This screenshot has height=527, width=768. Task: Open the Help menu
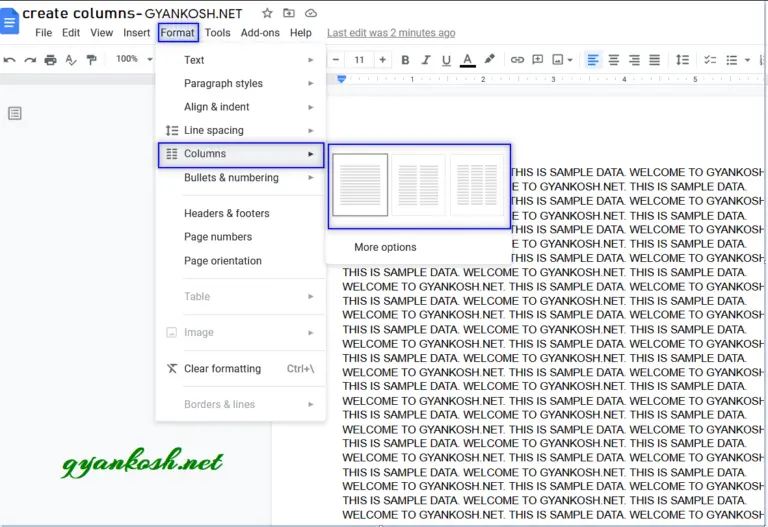[301, 33]
